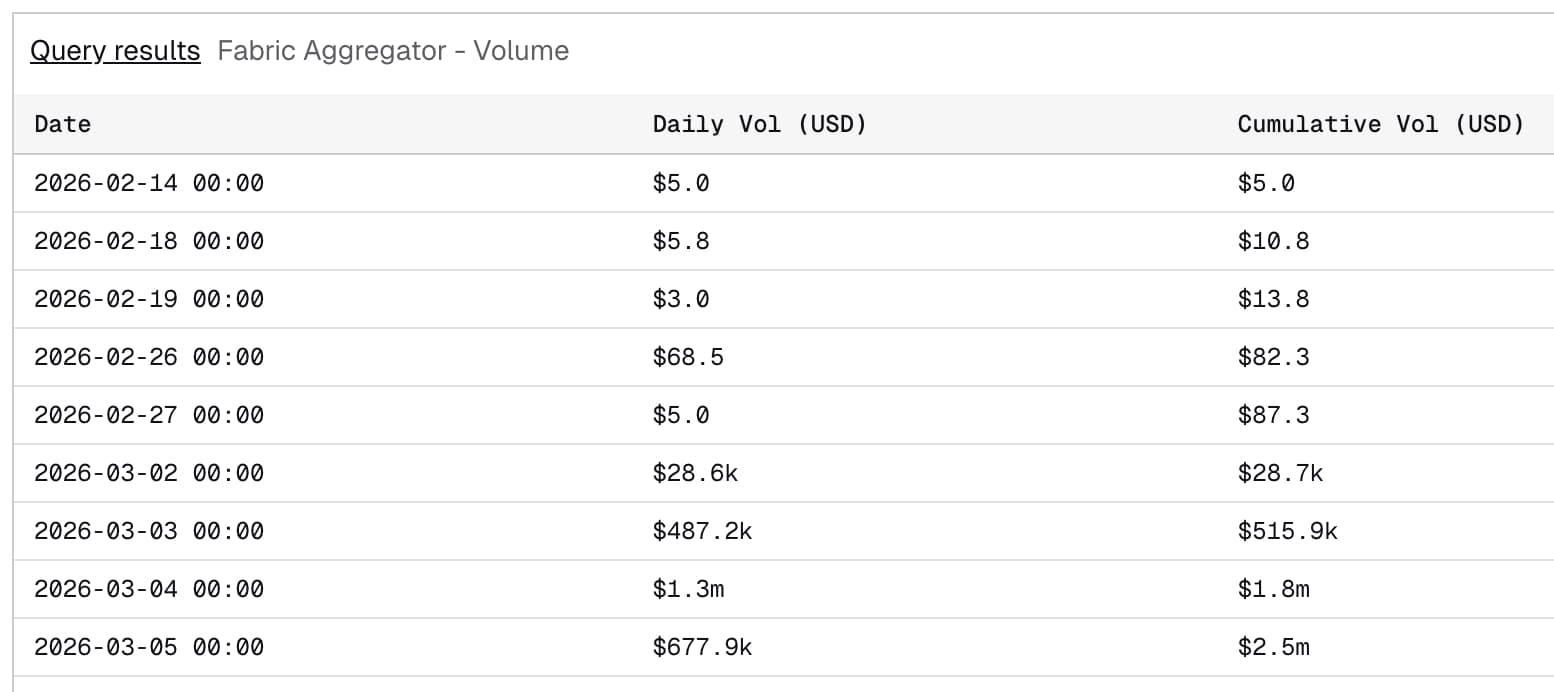Viewport: 1554px width, 692px height.
Task: Select the $10.8 cumulative volume cell
Action: (1273, 241)
